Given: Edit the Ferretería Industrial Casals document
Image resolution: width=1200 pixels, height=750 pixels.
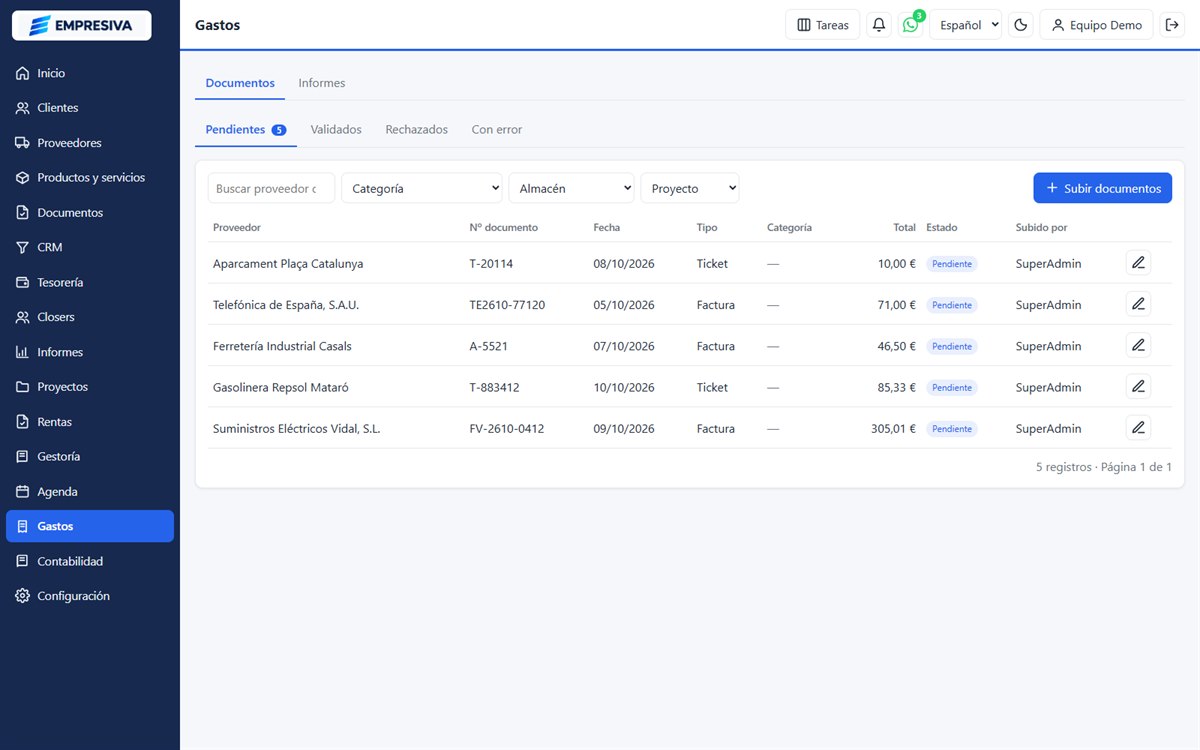Looking at the screenshot, I should pos(1138,345).
